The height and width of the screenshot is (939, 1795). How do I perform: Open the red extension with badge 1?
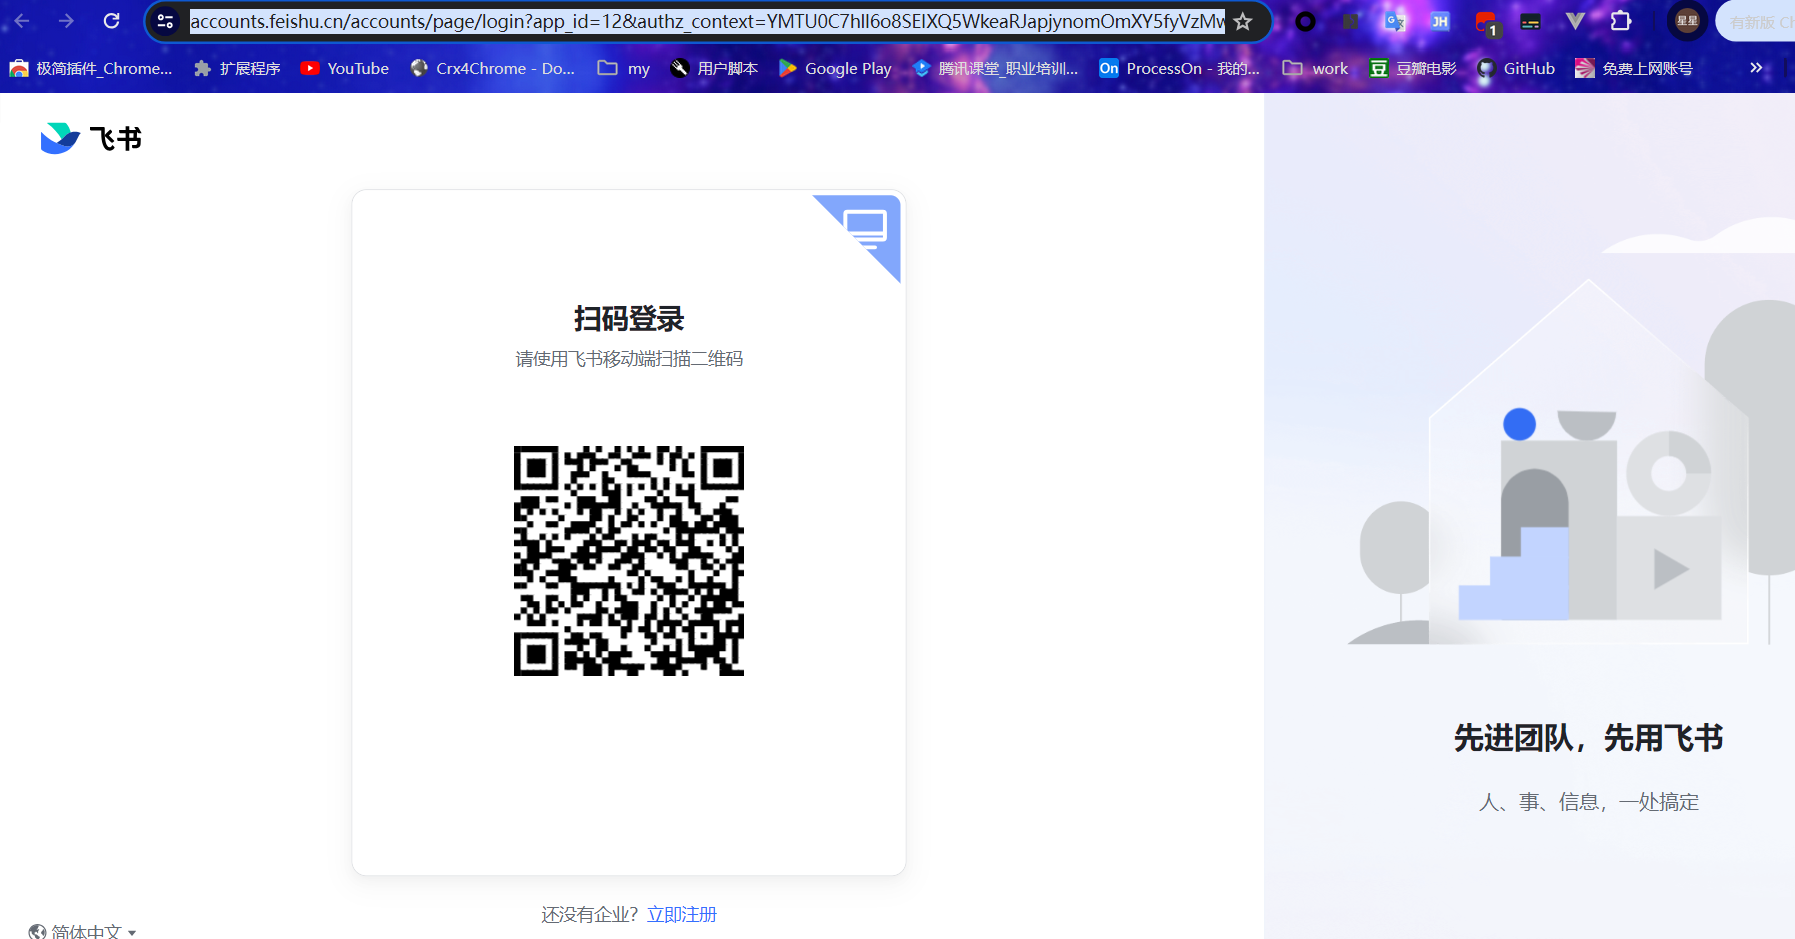coord(1486,22)
